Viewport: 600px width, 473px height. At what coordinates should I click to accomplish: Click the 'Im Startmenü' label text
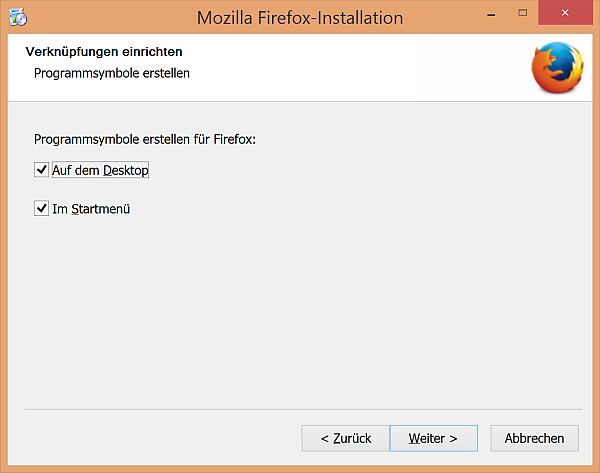91,209
